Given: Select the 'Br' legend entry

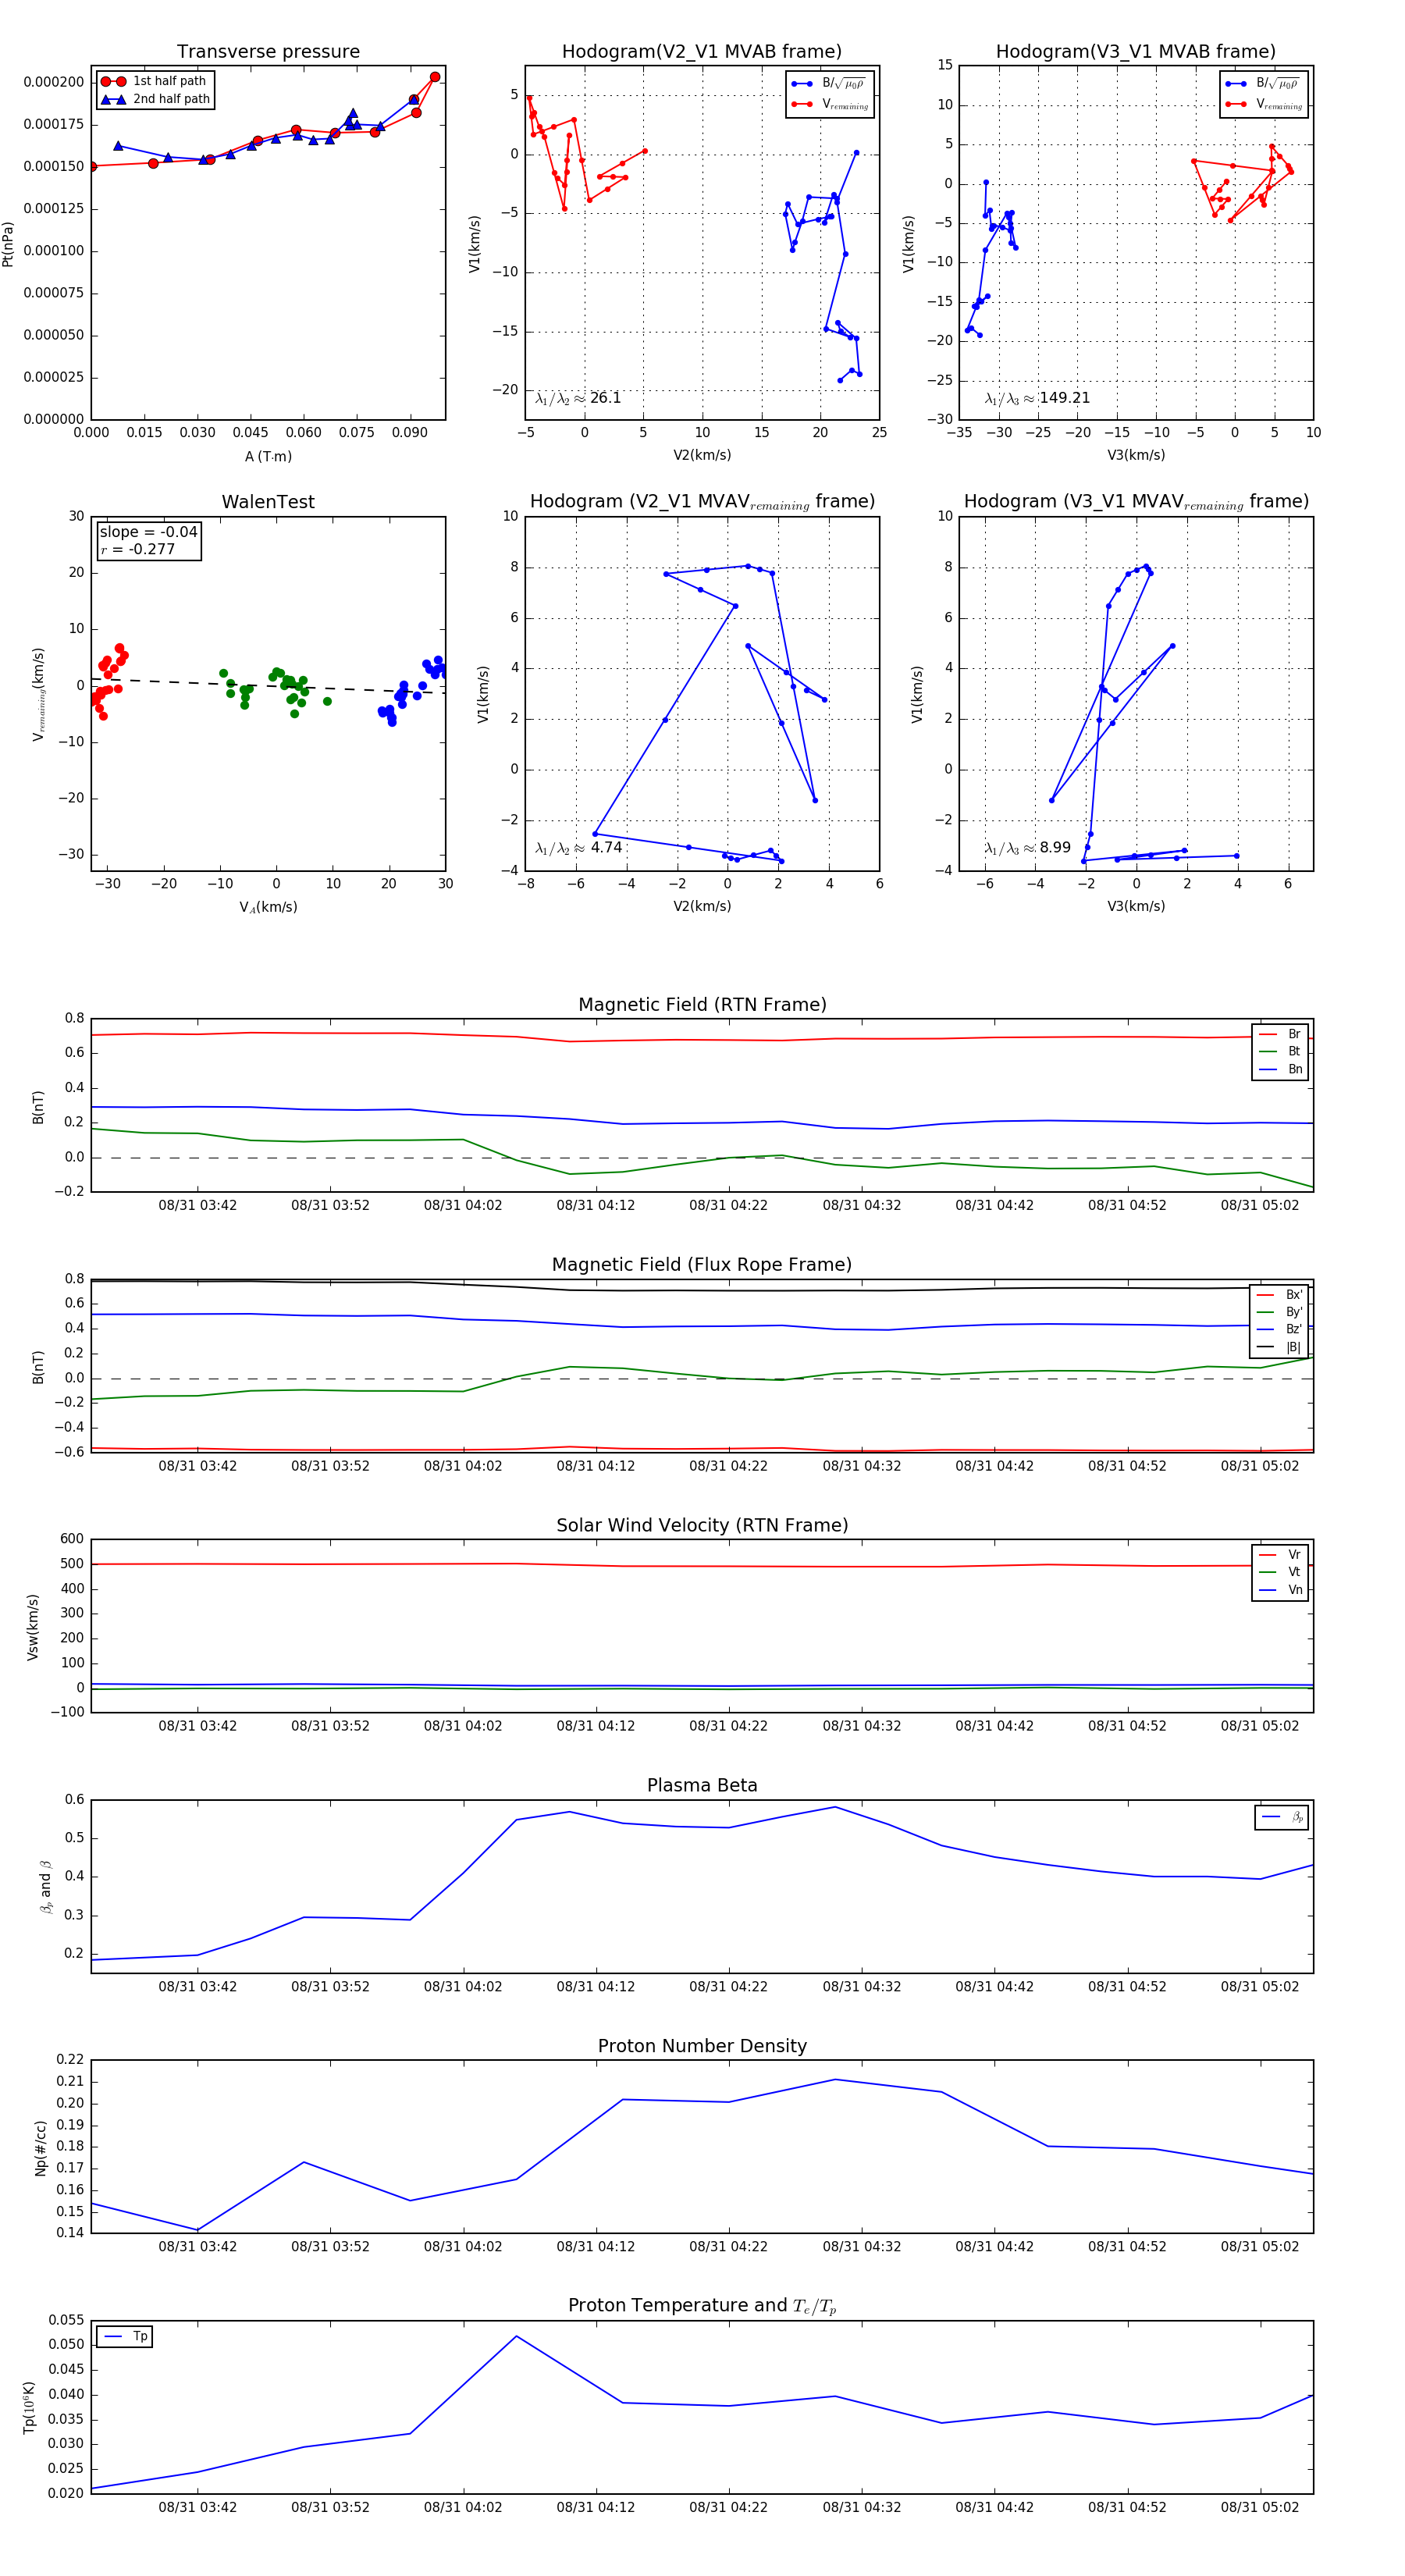Looking at the screenshot, I should click(1280, 1034).
